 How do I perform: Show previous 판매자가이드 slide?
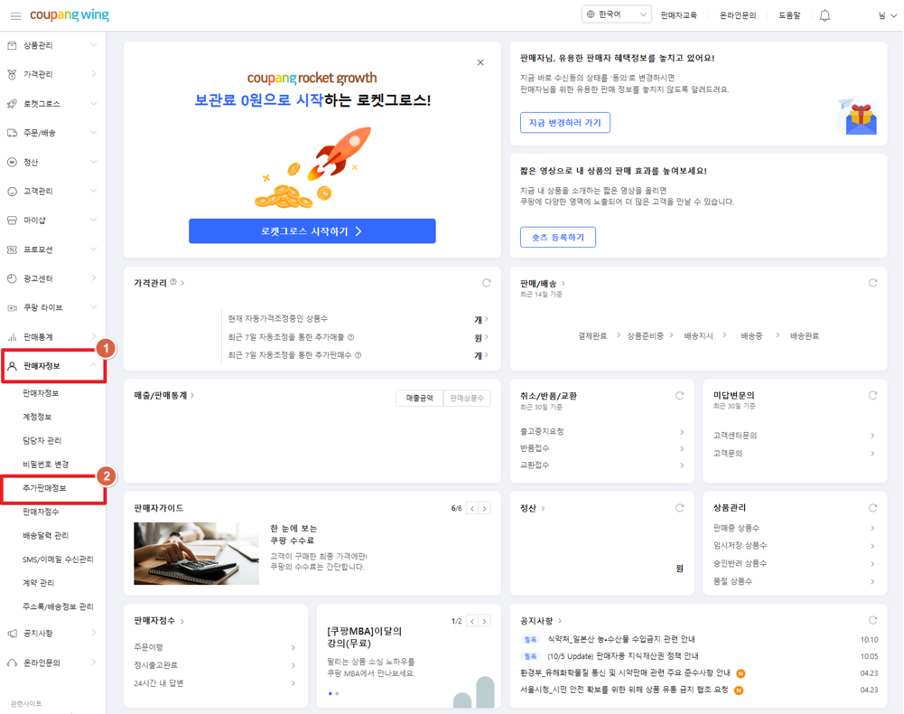(472, 508)
